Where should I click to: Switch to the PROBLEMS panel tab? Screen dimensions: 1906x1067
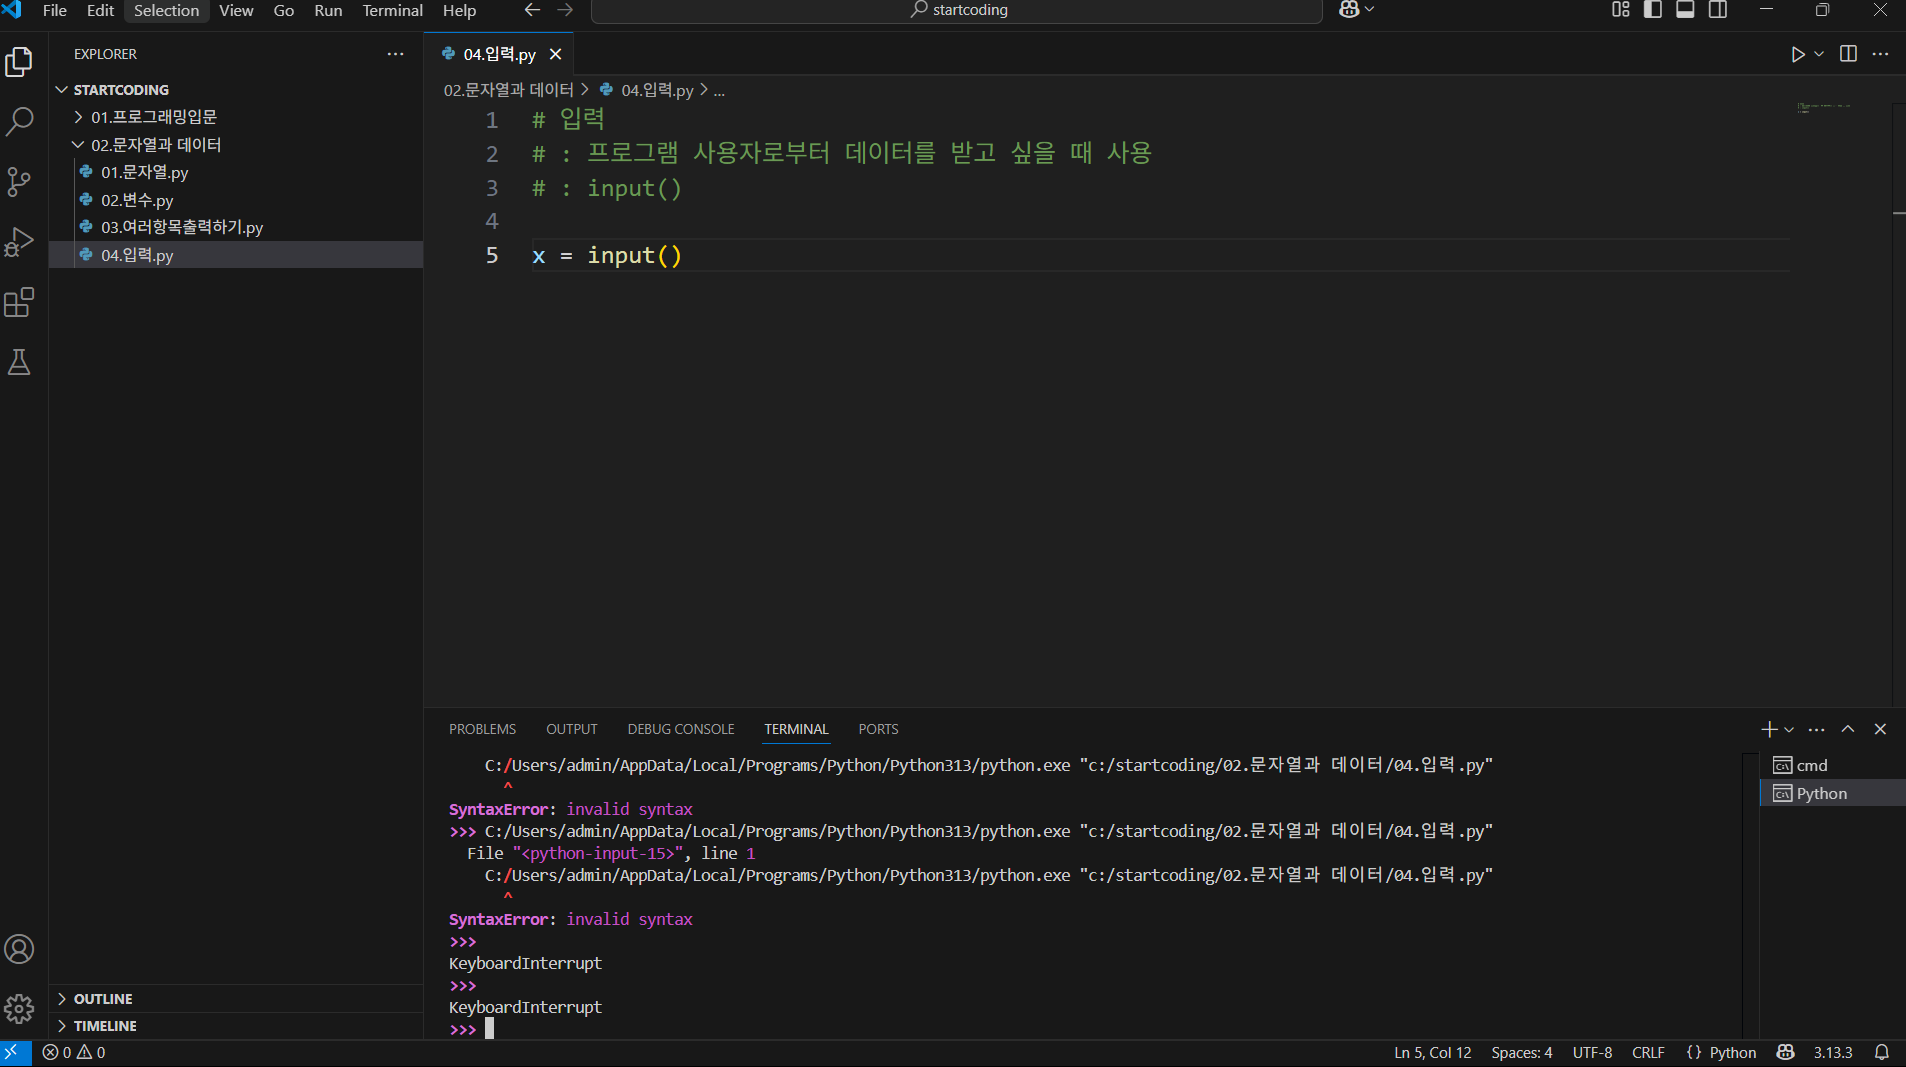coord(482,729)
